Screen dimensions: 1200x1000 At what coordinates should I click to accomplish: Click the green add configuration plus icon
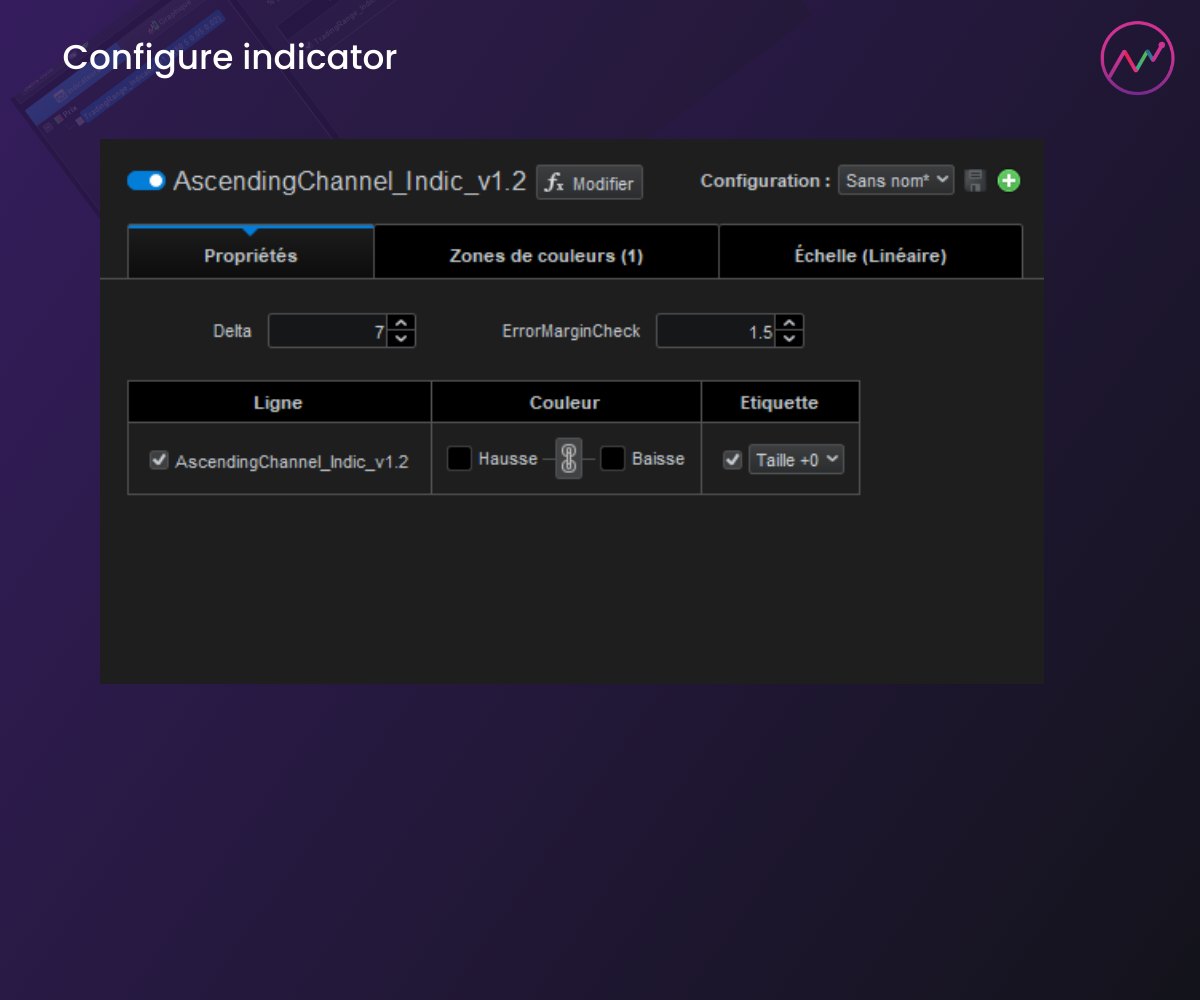[1009, 181]
